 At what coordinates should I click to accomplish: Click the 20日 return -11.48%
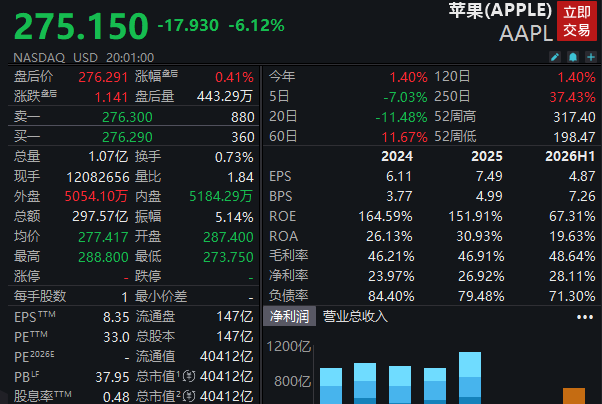[x=401, y=117]
